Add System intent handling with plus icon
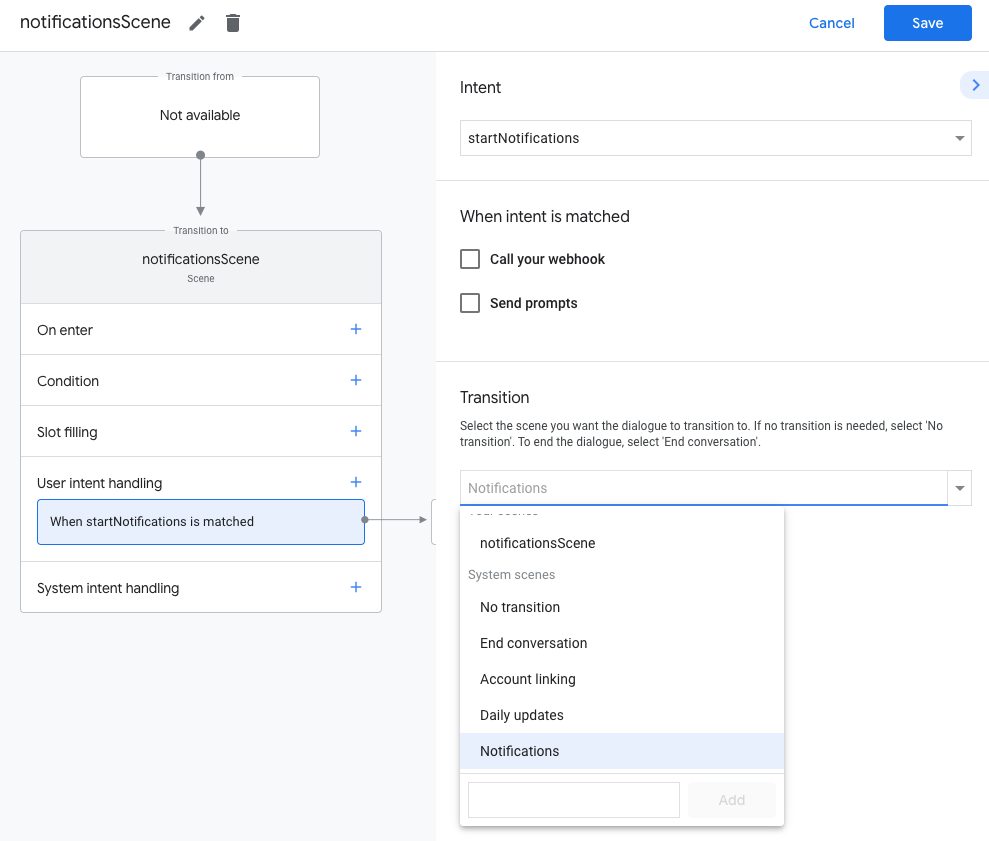The height and width of the screenshot is (841, 989). (355, 587)
